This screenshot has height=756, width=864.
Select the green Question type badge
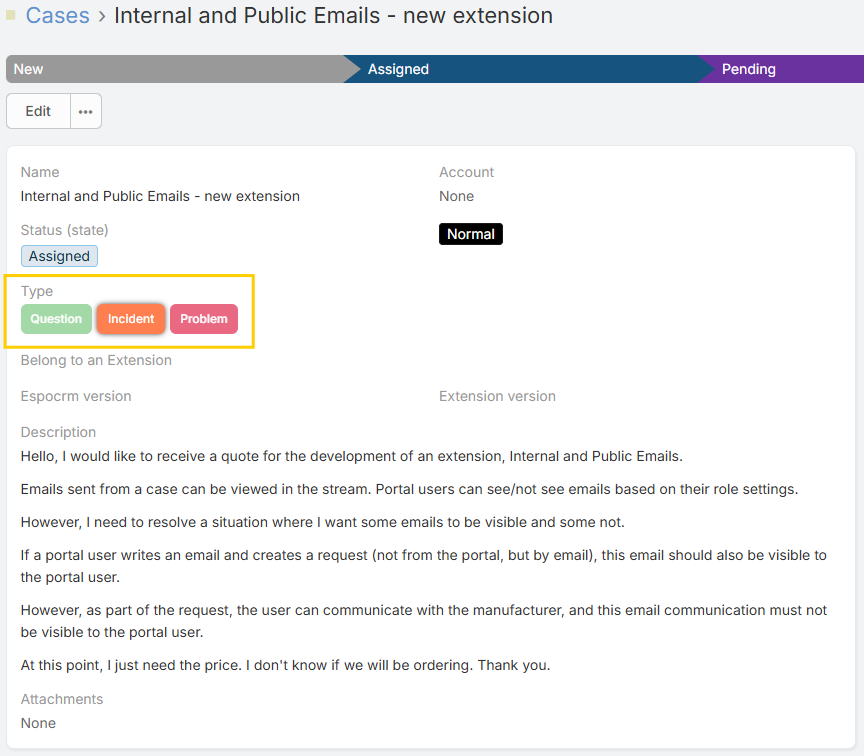(56, 319)
